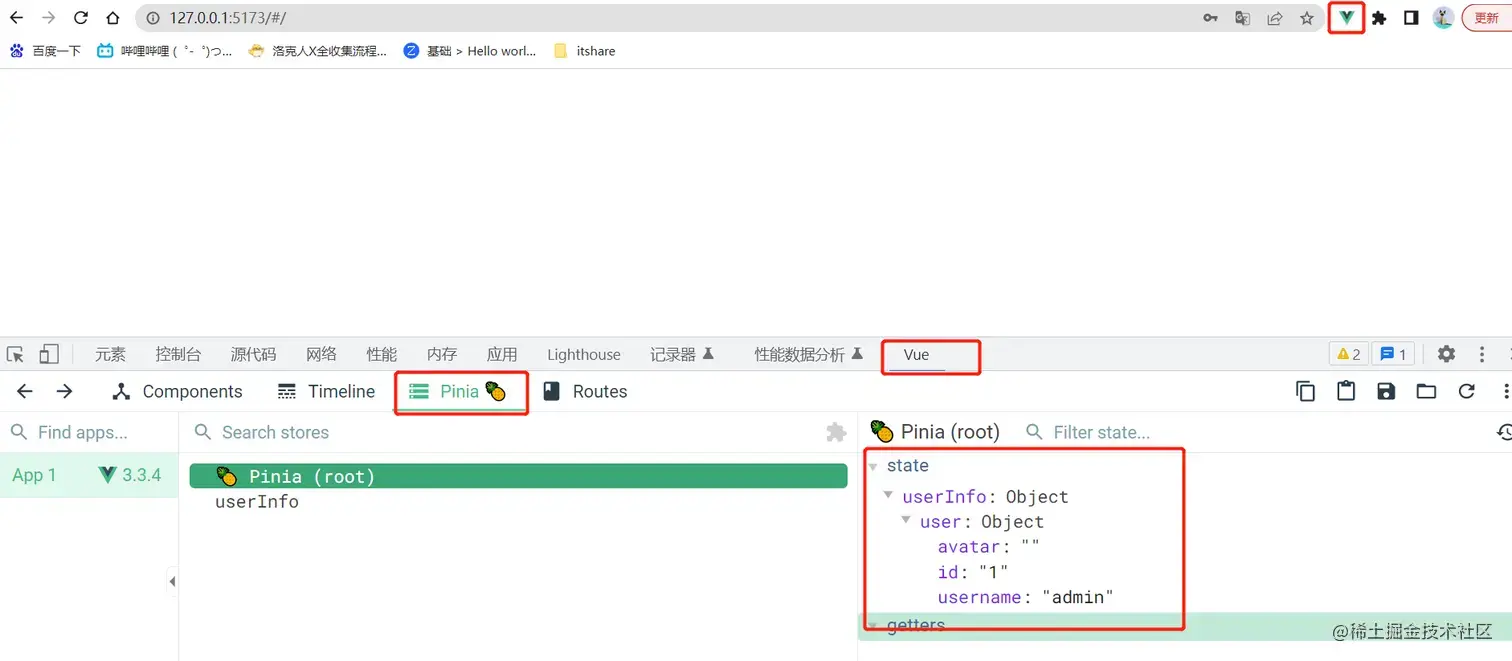Image resolution: width=1512 pixels, height=661 pixels.
Task: Open the 哔哩哔哩 bookmark
Action: 165,51
